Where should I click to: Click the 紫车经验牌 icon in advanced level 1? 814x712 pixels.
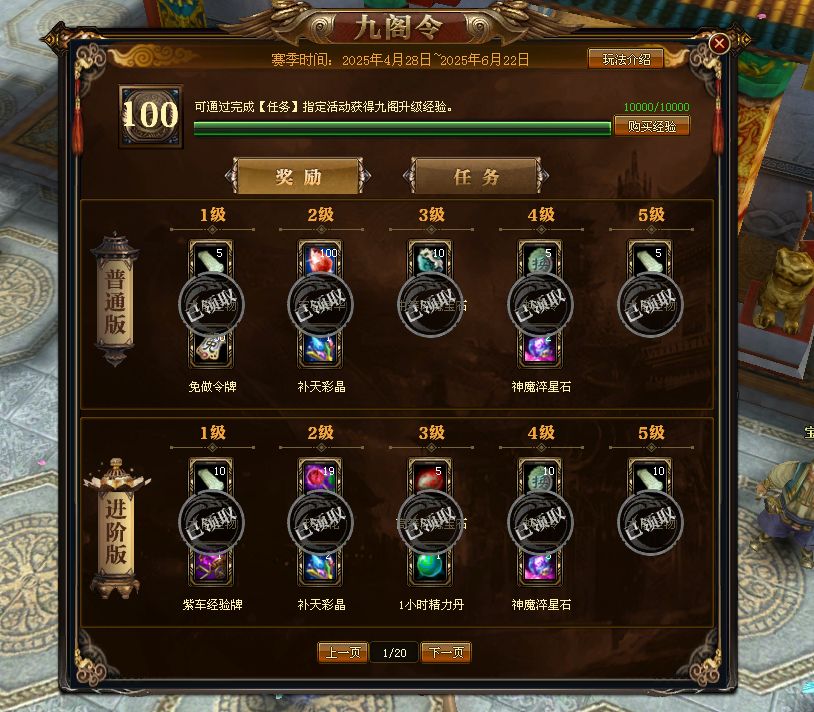(211, 568)
